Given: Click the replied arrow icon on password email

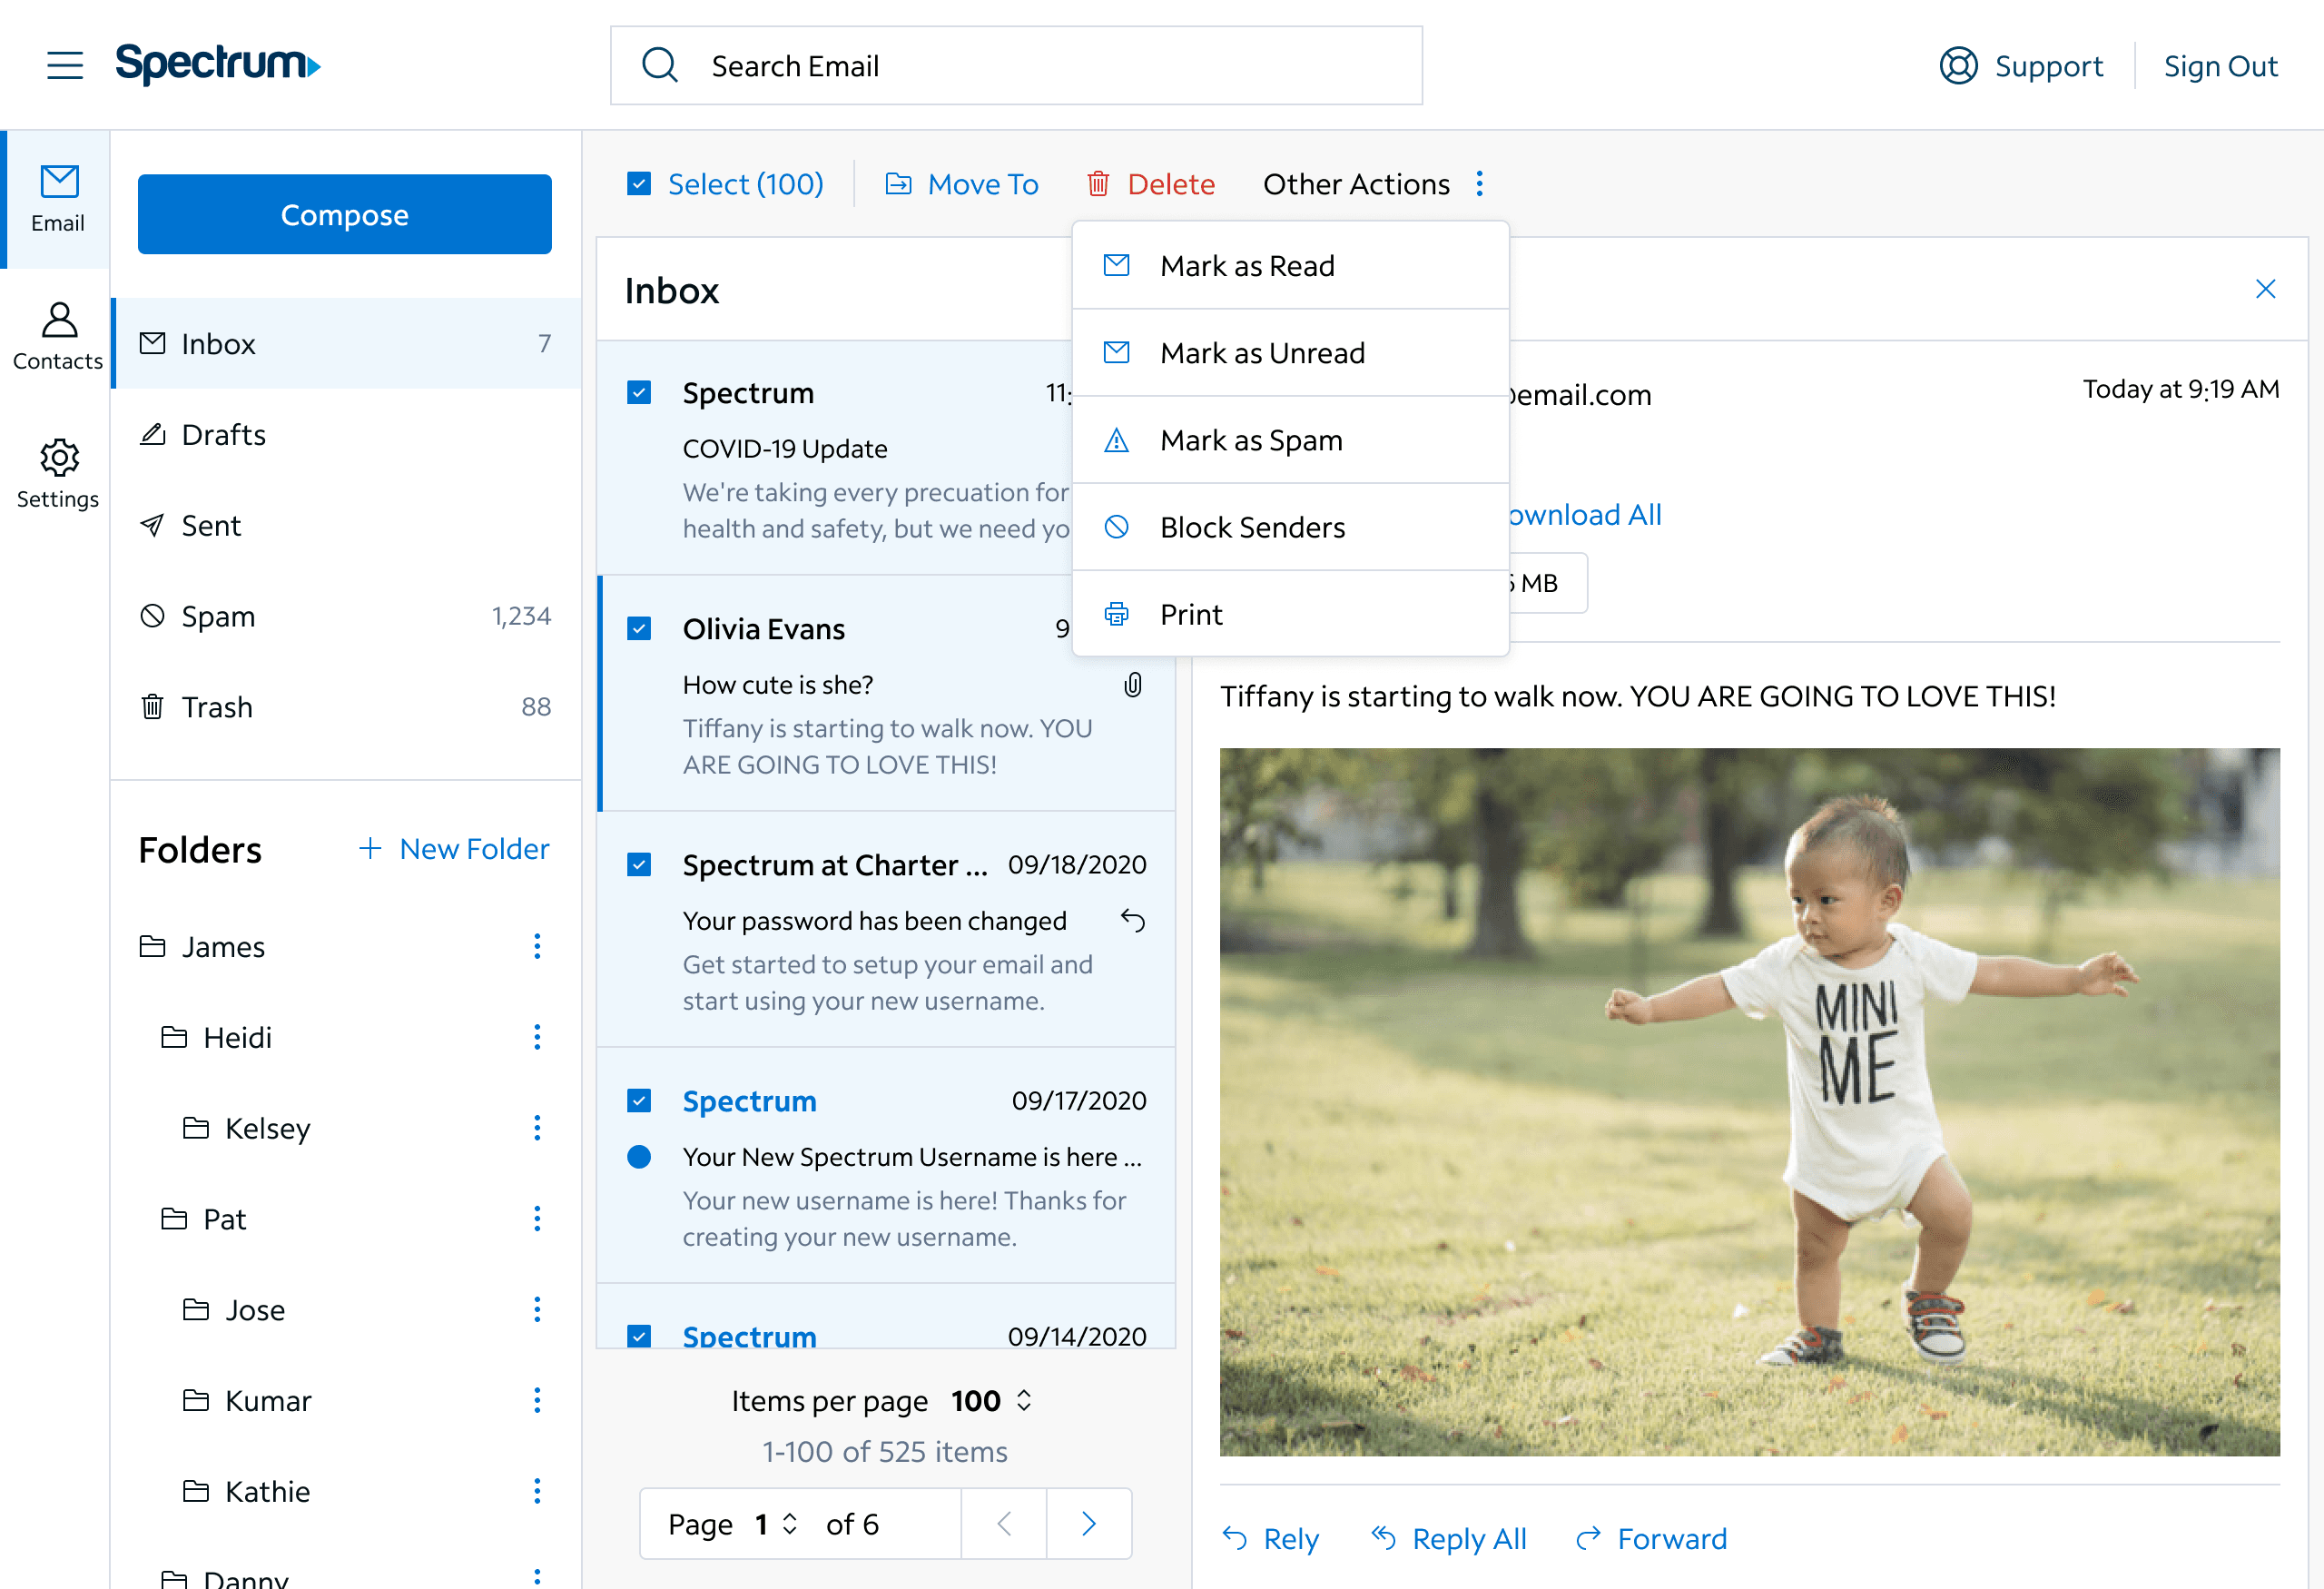Looking at the screenshot, I should point(1132,920).
